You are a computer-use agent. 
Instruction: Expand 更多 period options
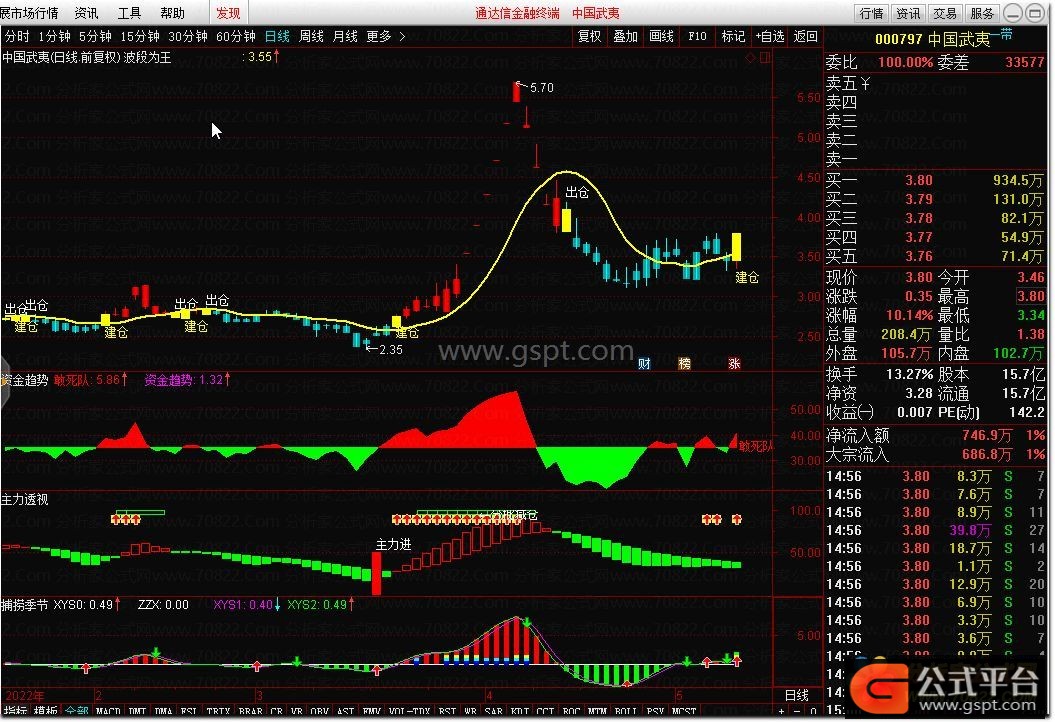point(385,36)
